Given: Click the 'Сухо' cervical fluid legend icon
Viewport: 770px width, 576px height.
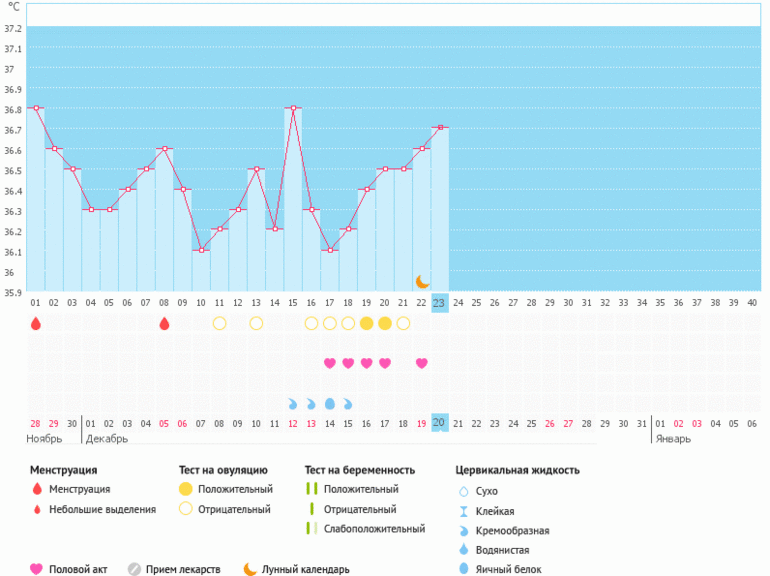Looking at the screenshot, I should (x=463, y=491).
